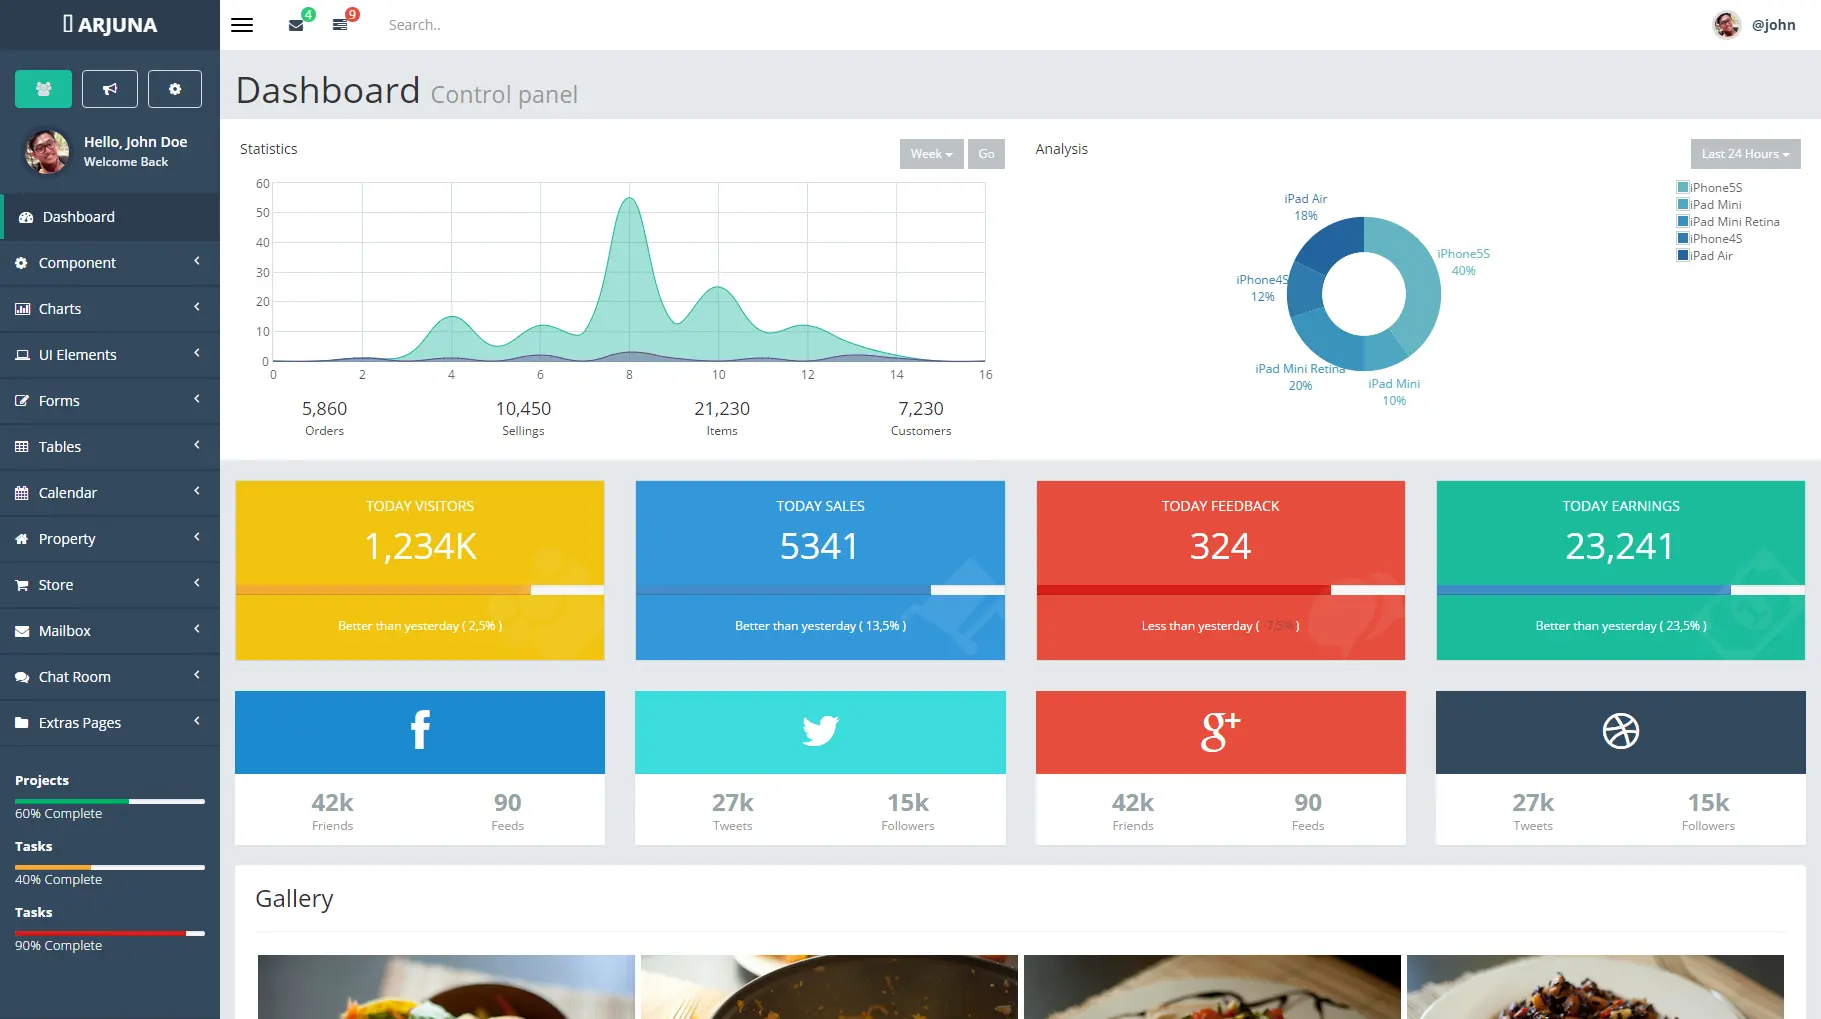Image resolution: width=1821 pixels, height=1019 pixels.
Task: Open the mail envelope notifications icon
Action: pos(296,25)
